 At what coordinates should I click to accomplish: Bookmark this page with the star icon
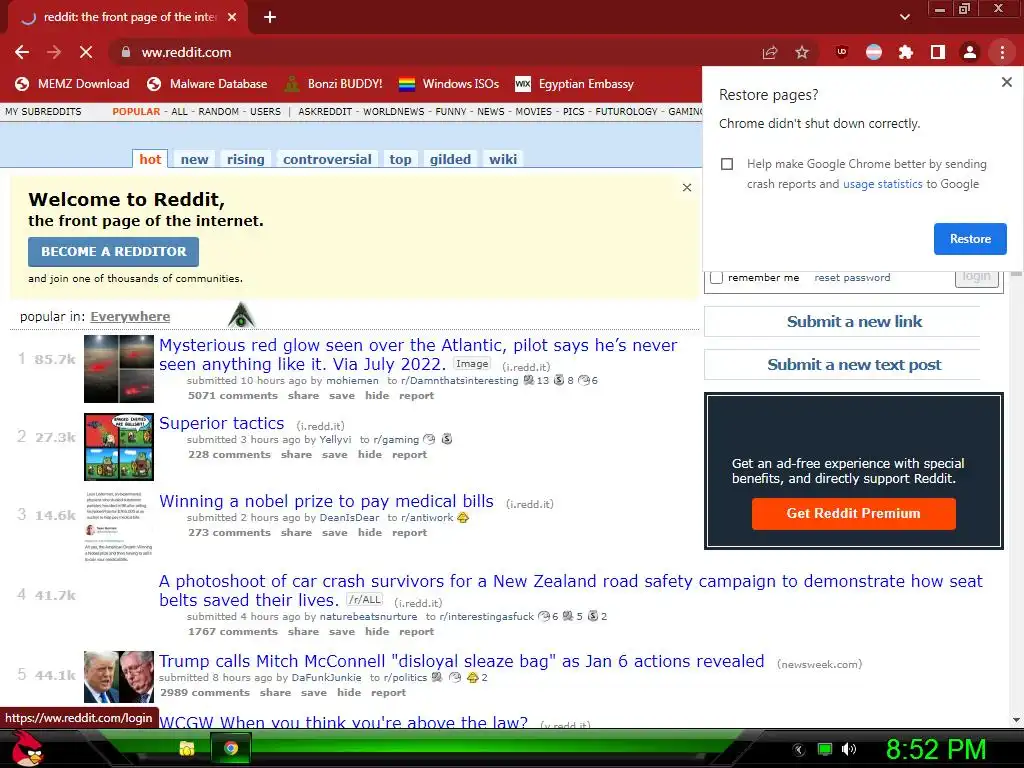[x=802, y=52]
